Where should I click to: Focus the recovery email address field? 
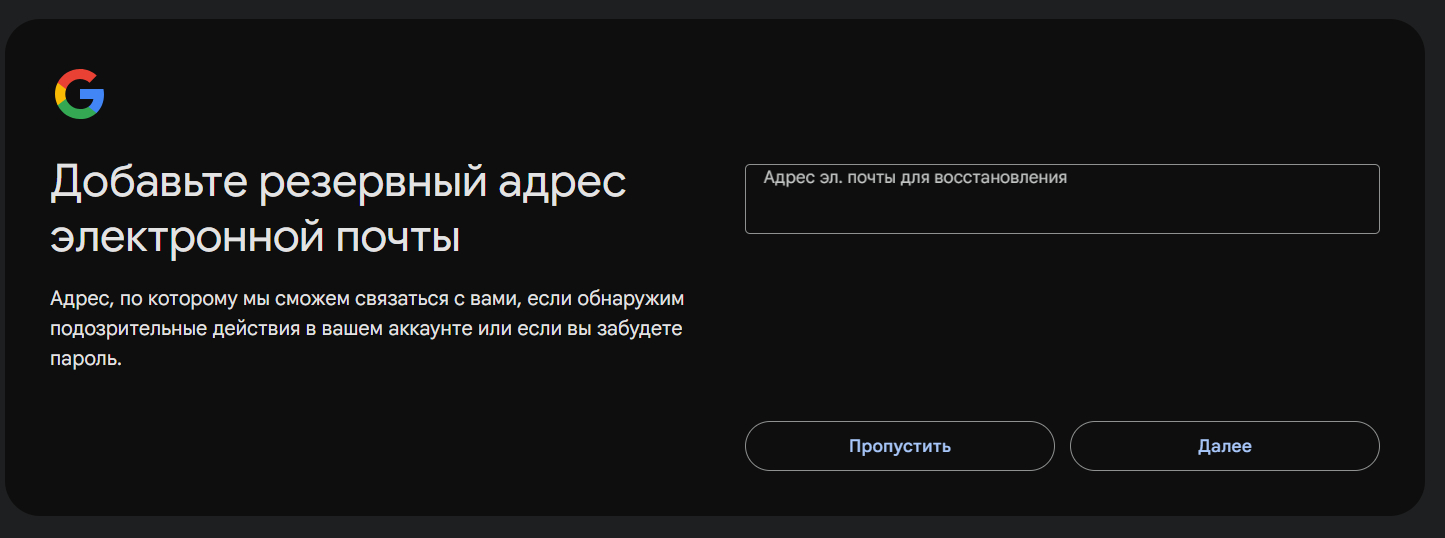[1062, 199]
